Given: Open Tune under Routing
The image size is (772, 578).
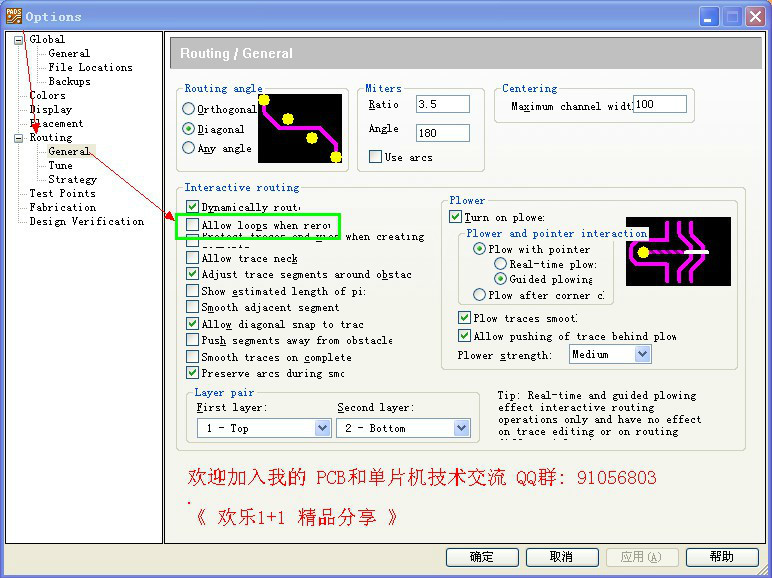Looking at the screenshot, I should pyautogui.click(x=61, y=165).
